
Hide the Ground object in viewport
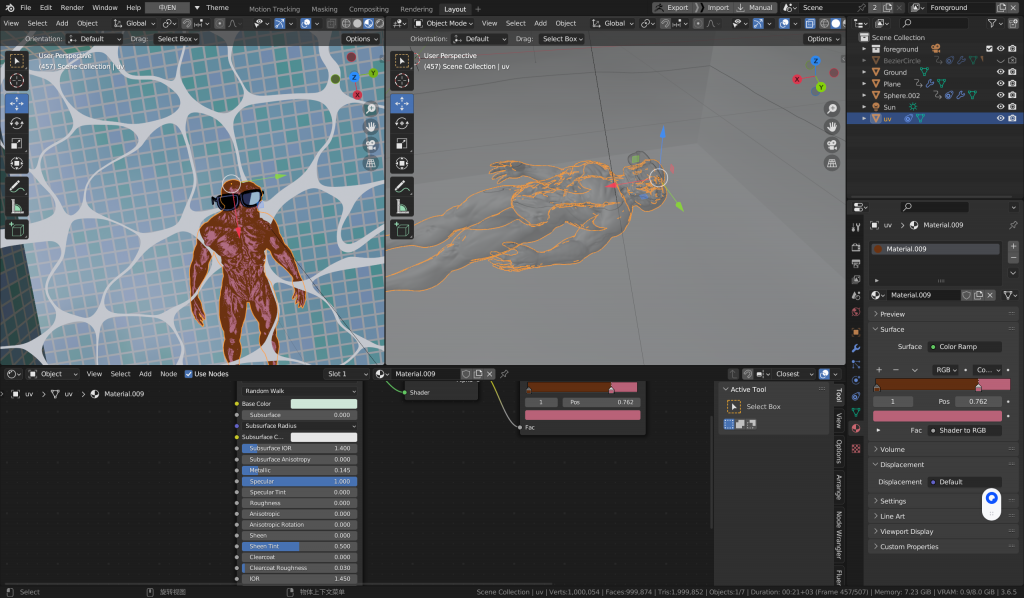coord(1000,72)
